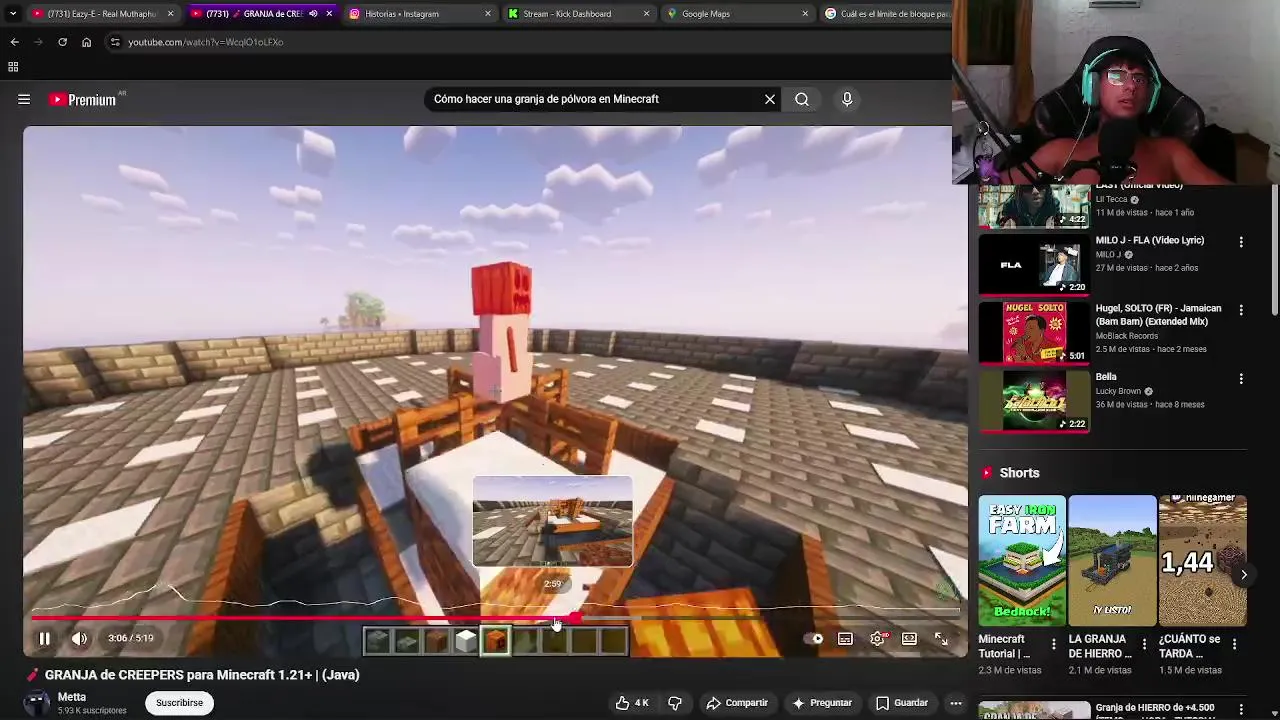Viewport: 1280px width, 720px height.
Task: Save video with Guardar button
Action: [901, 703]
